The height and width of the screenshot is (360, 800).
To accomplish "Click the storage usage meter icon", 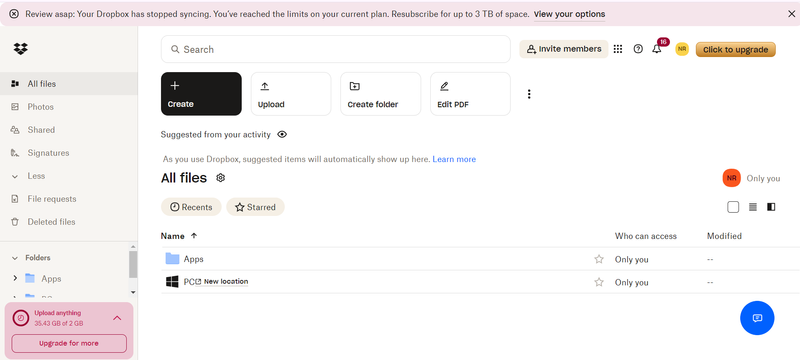I will pyautogui.click(x=21, y=318).
